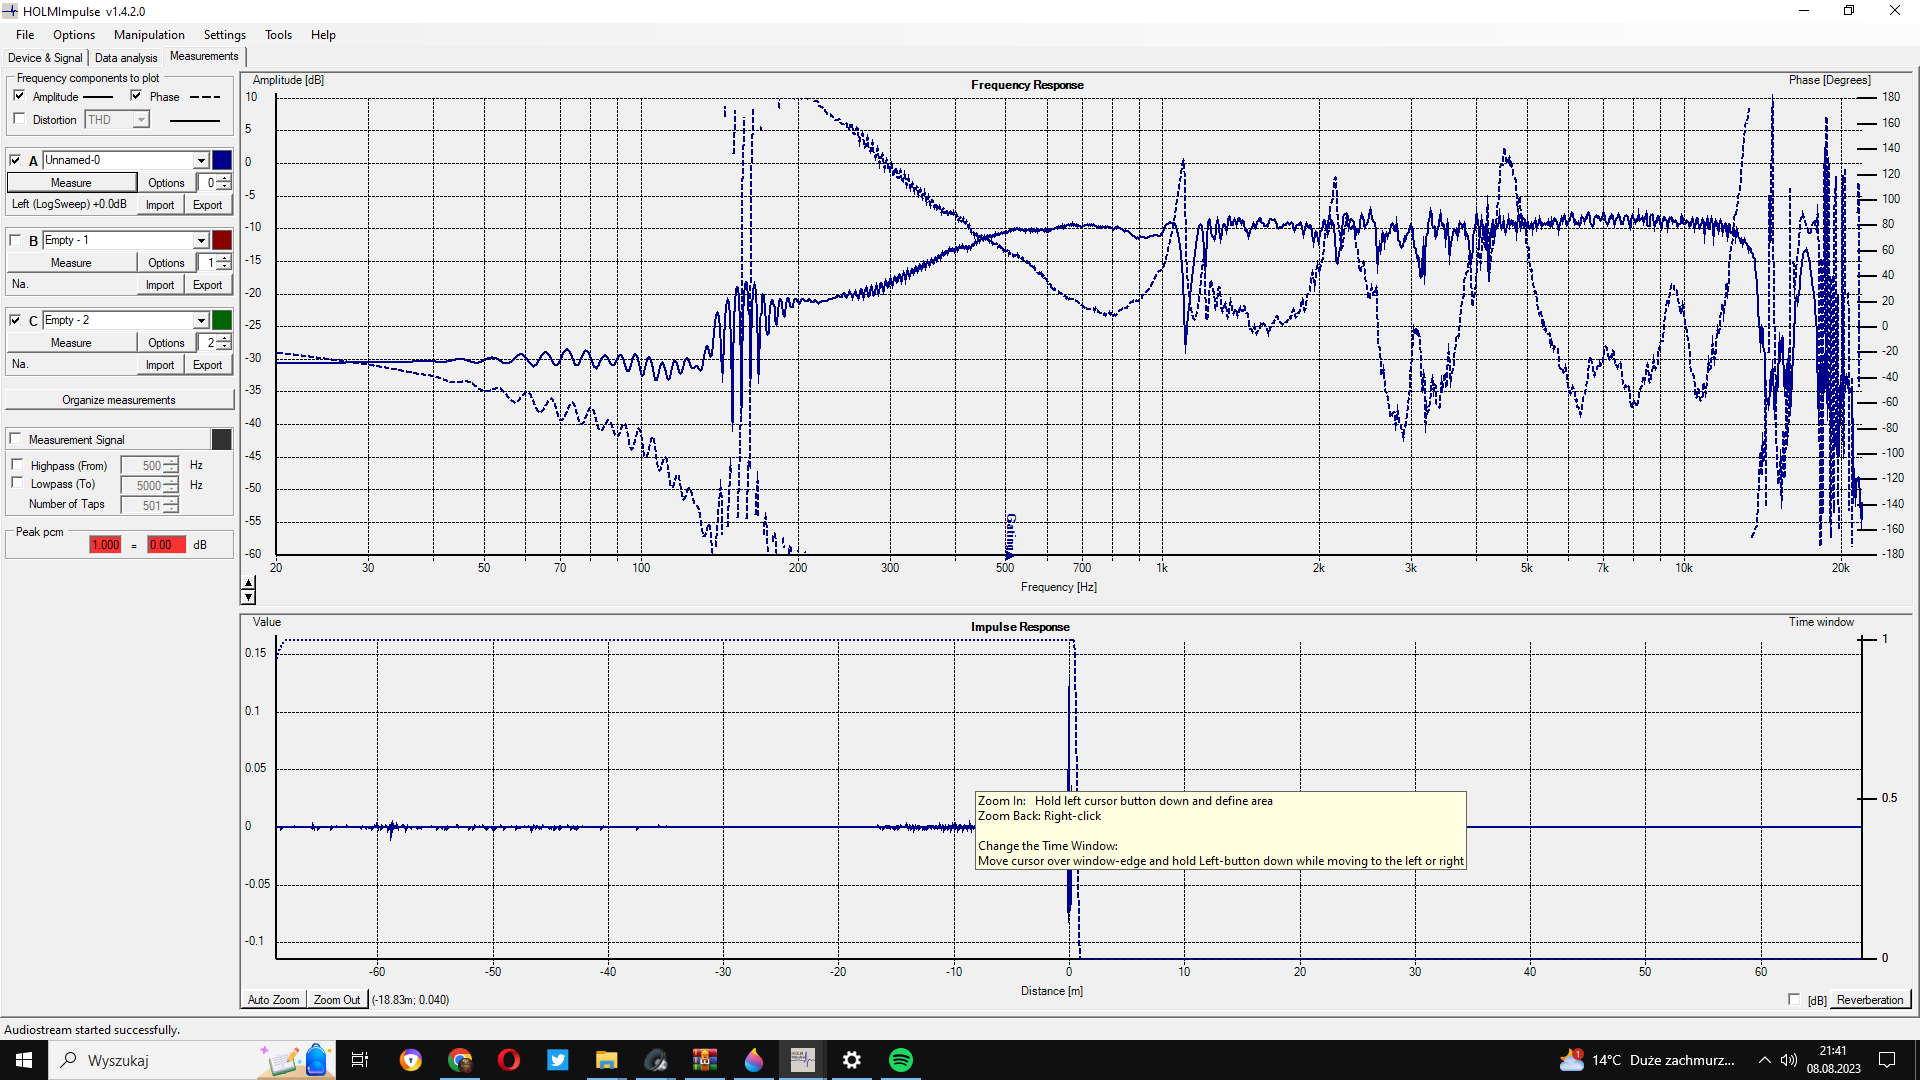Open the taskbar Settings gear icon
This screenshot has width=1920, height=1080.
[851, 1060]
